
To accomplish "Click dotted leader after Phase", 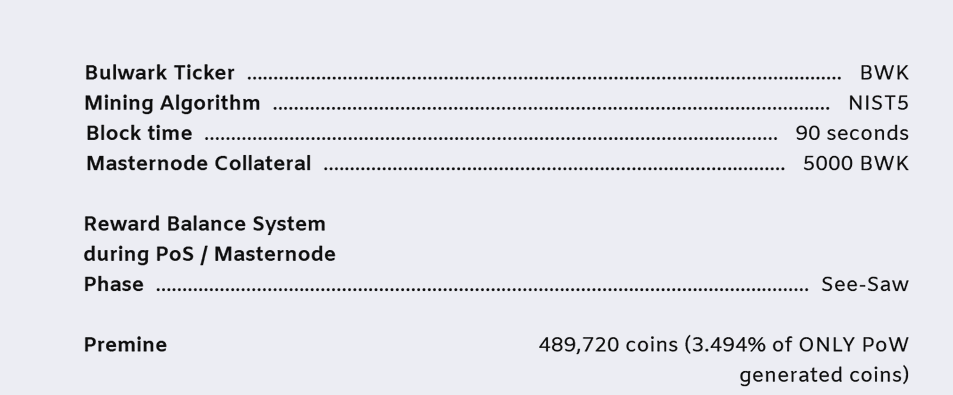I will 483,289.
